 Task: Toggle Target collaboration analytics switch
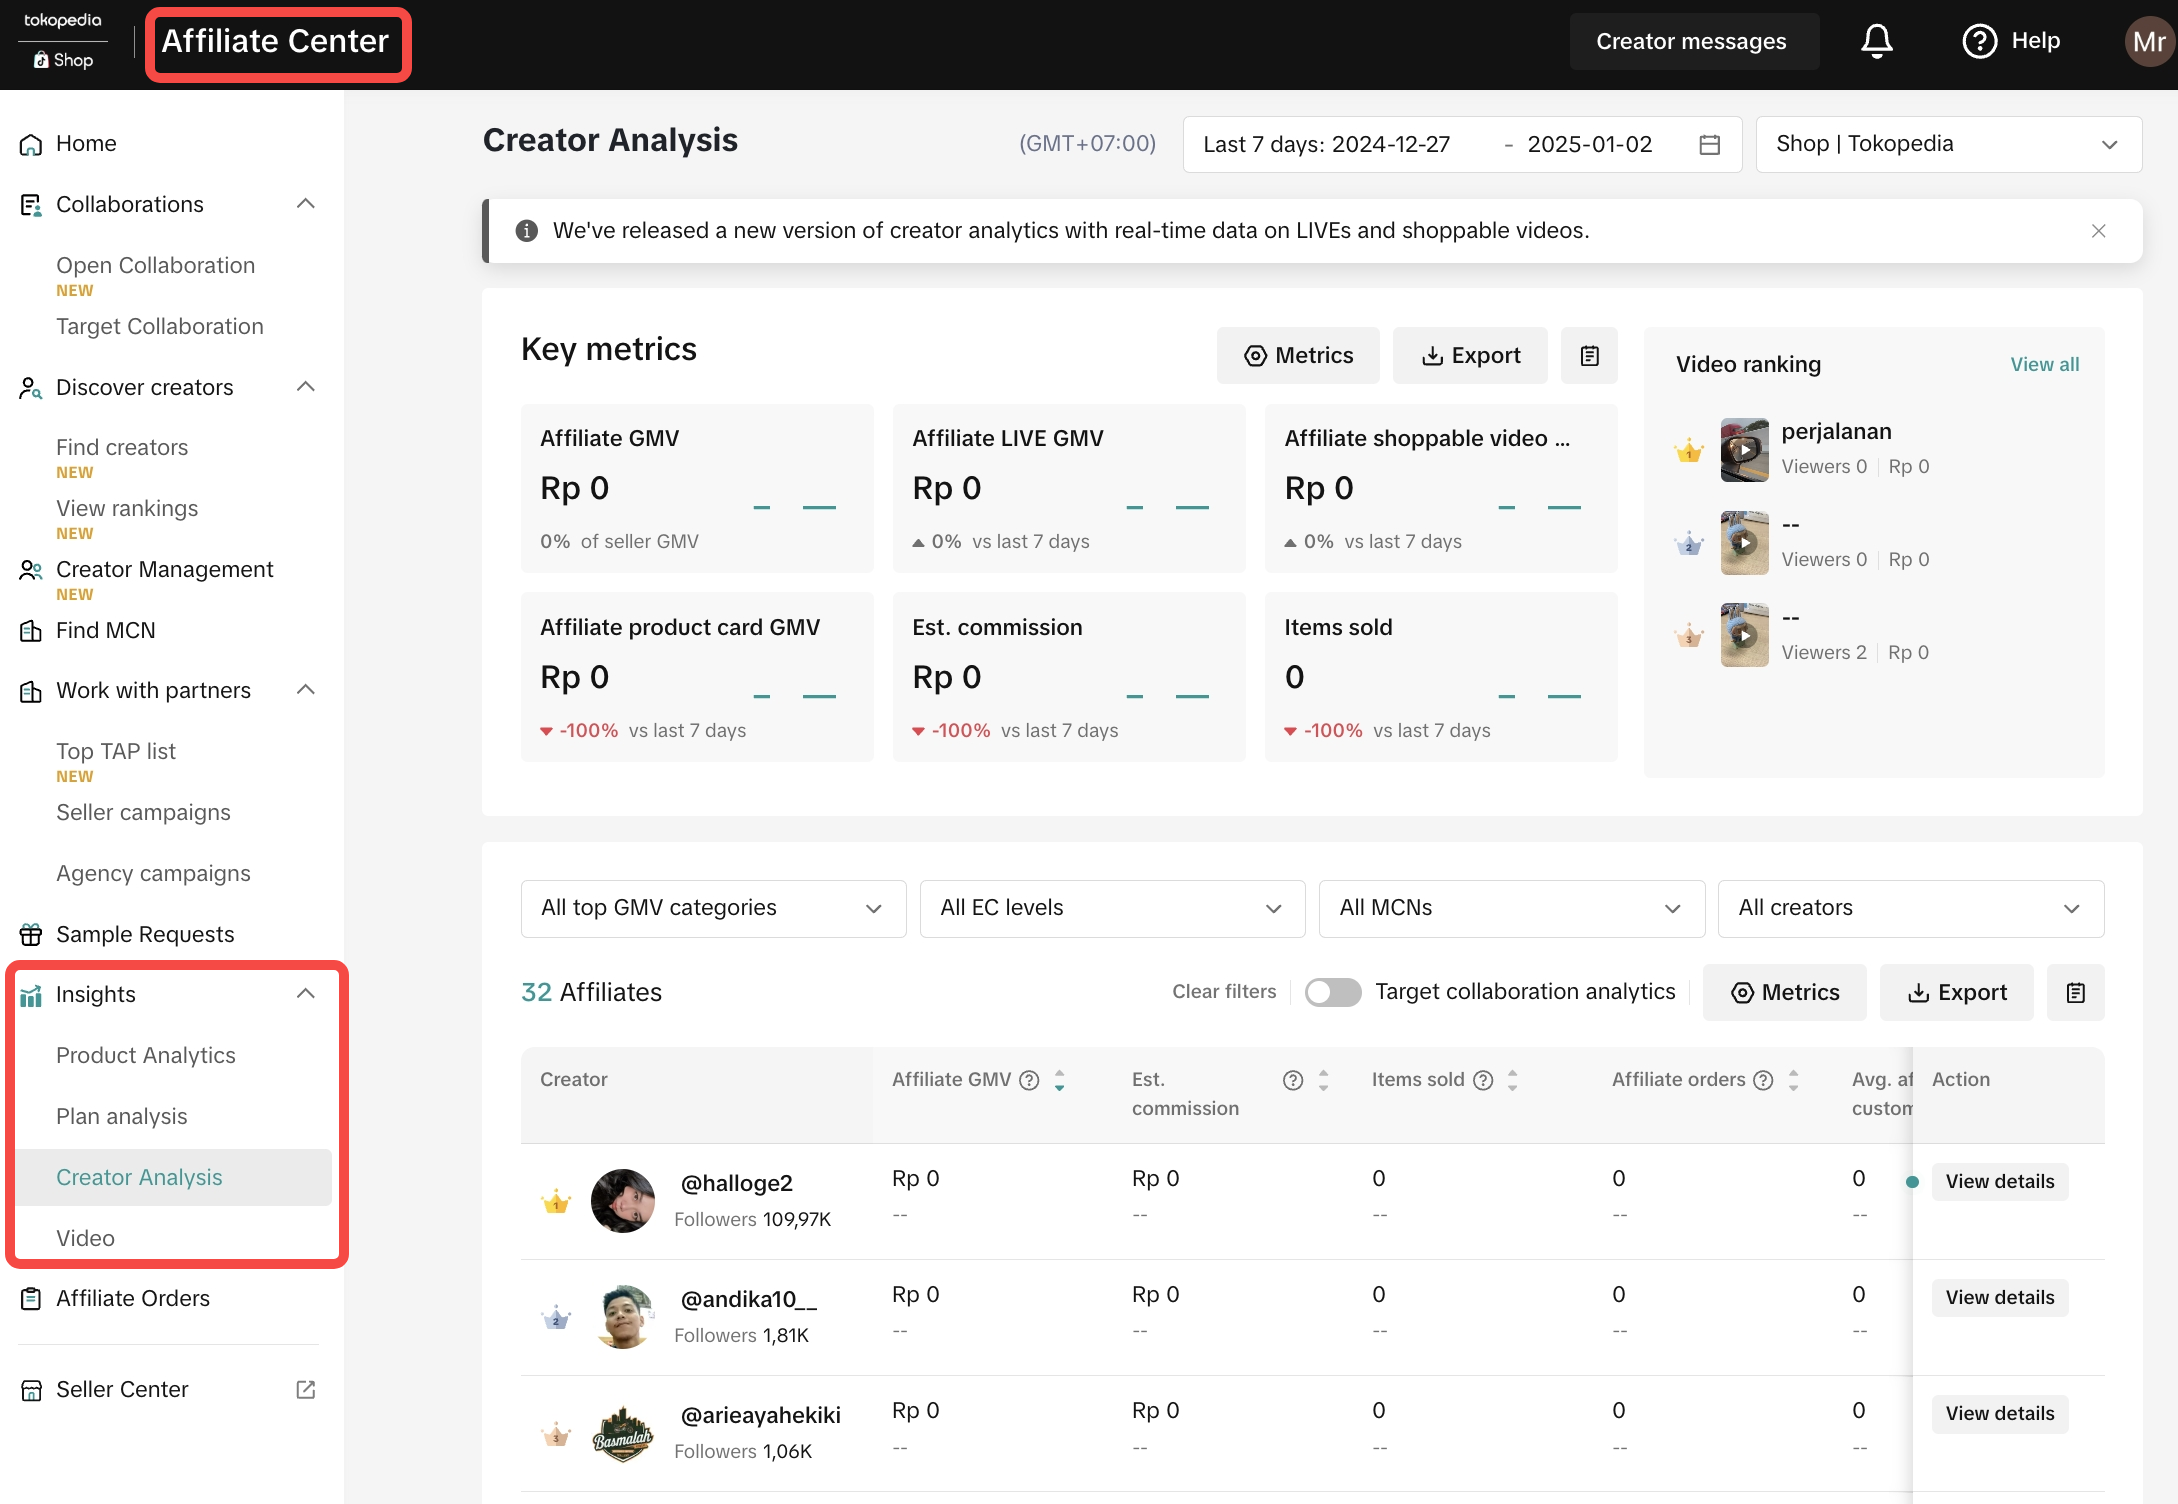pyautogui.click(x=1332, y=992)
